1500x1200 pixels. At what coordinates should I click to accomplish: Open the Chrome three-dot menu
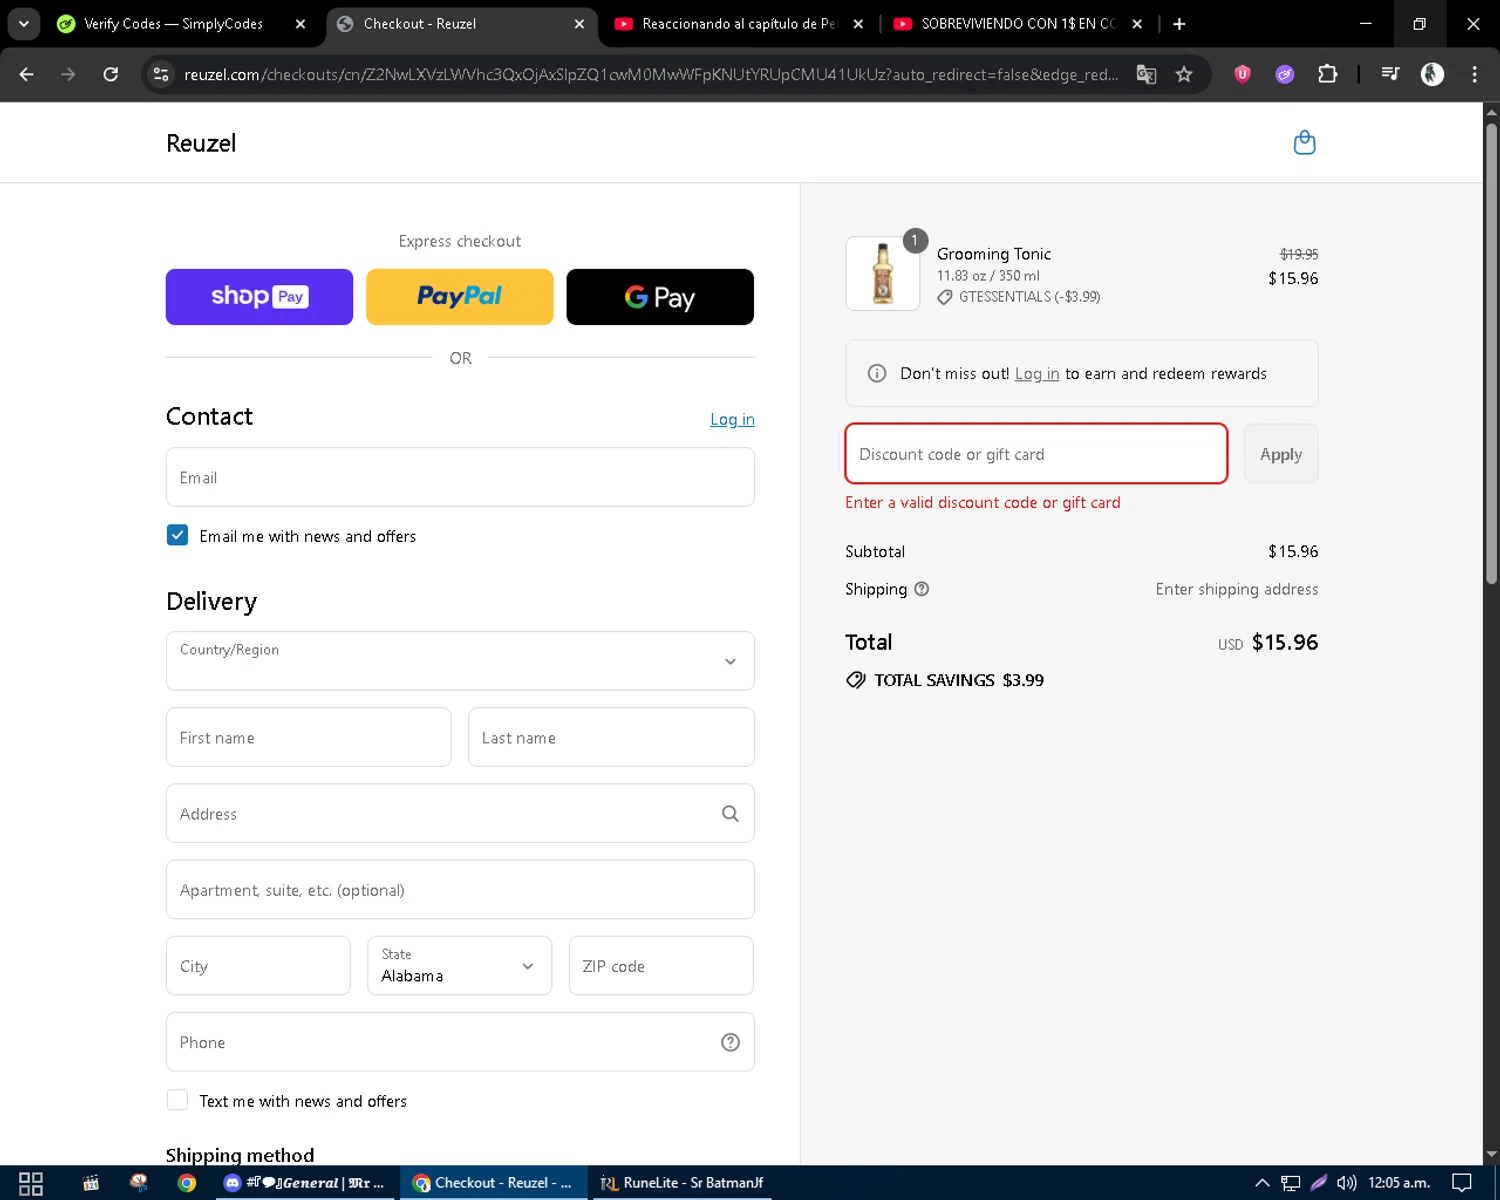[x=1474, y=74]
